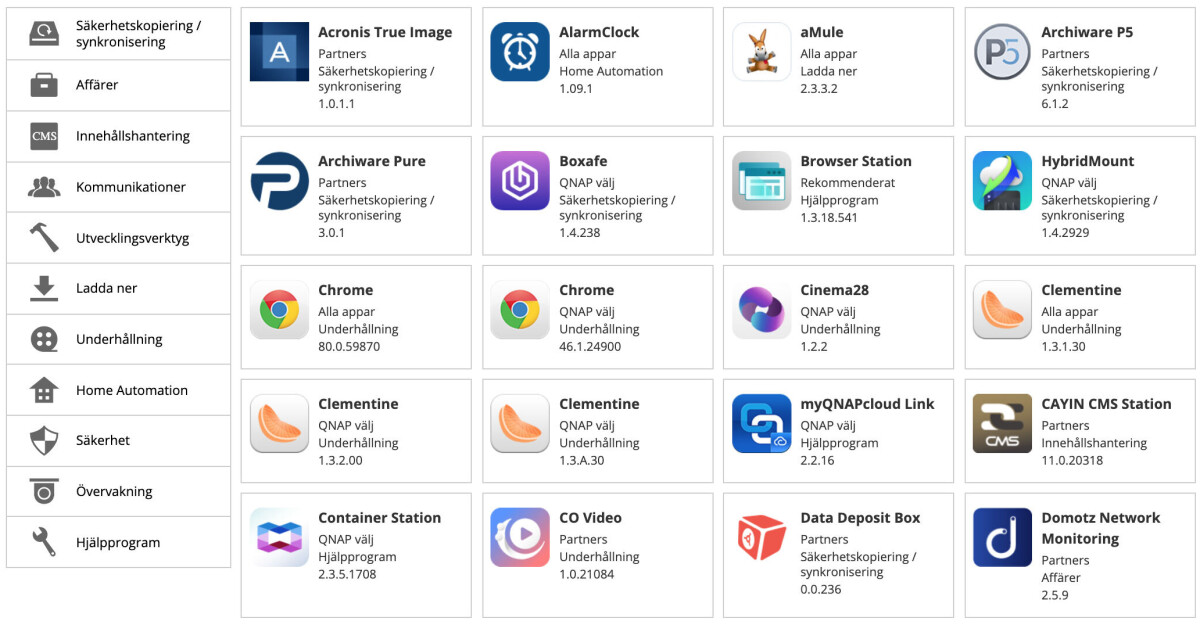Click the CAYIN CMS Station icon
1200x625 pixels.
[x=1002, y=424]
